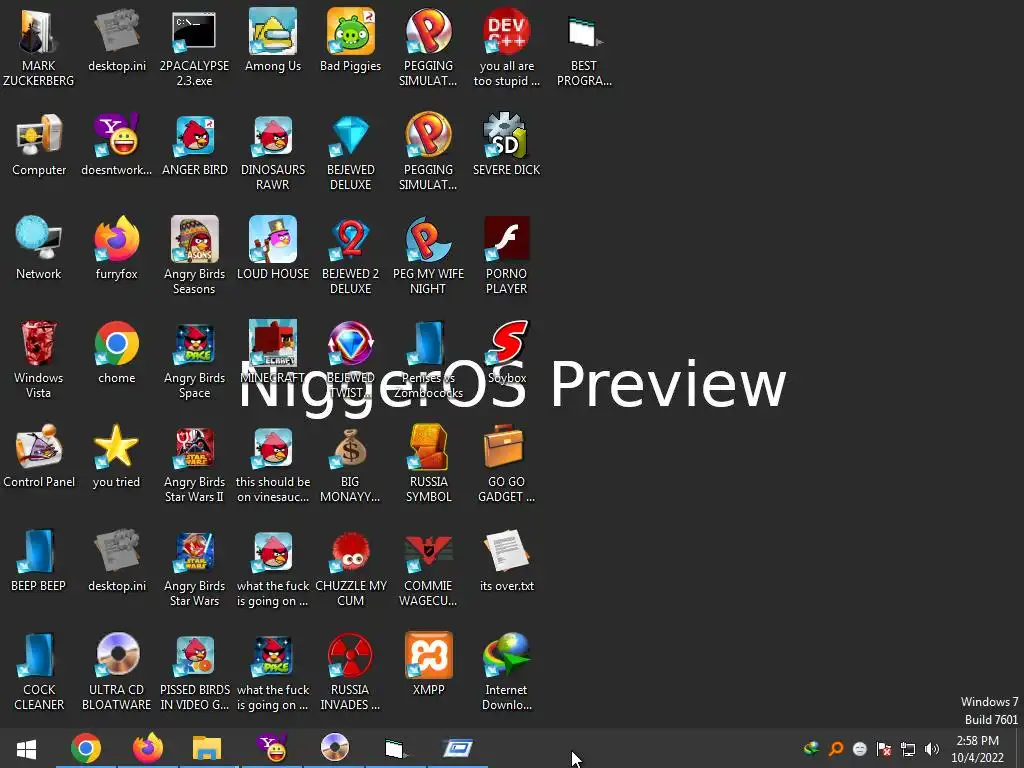Open File Explorer from the taskbar
The width and height of the screenshot is (1024, 768).
click(x=207, y=749)
